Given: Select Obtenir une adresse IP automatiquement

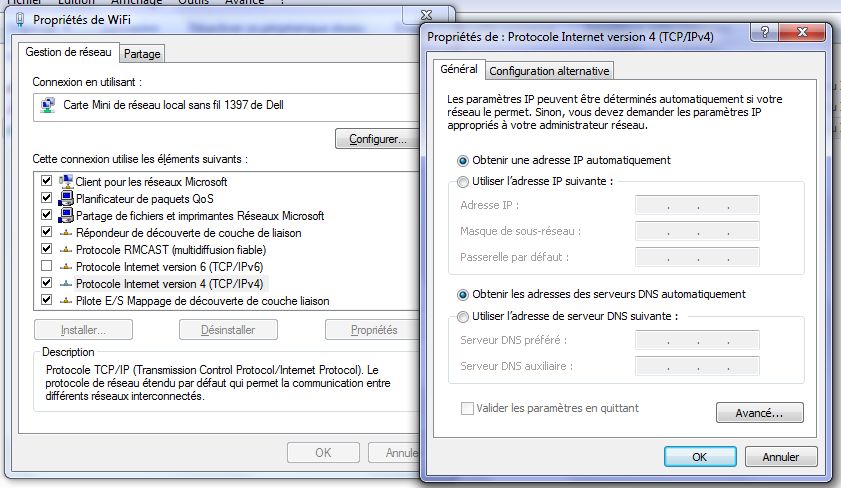Looking at the screenshot, I should coord(462,160).
